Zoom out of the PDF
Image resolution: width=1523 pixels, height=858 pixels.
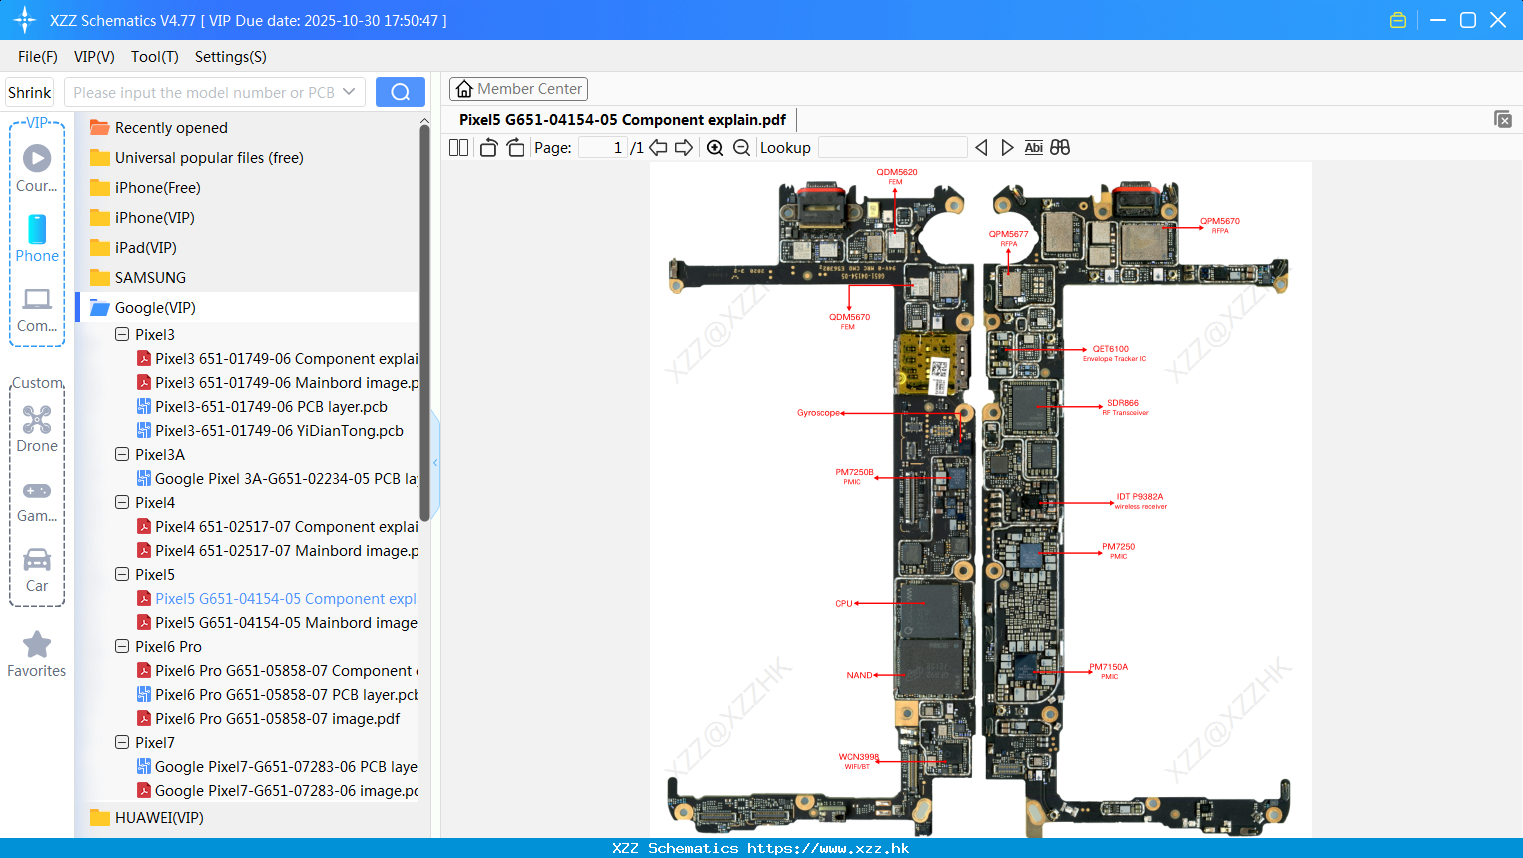coord(741,147)
